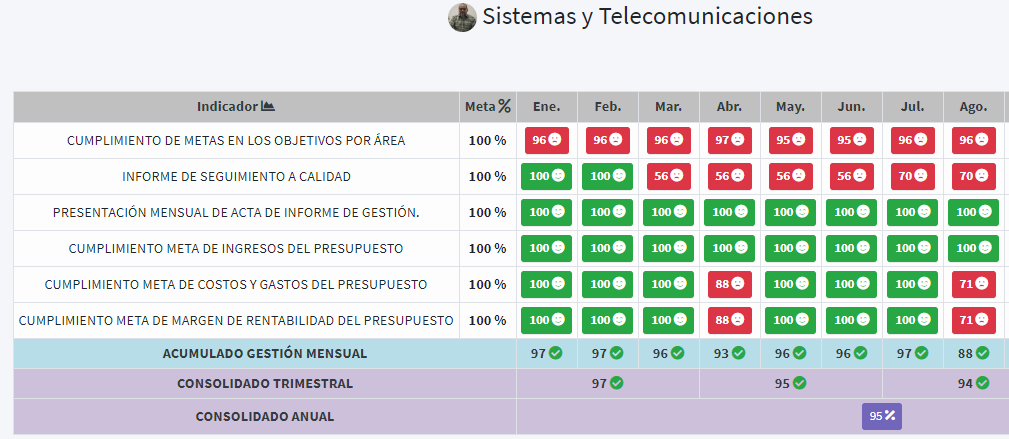Click Jun. red 95 badge for objetivos por área
This screenshot has height=439, width=1009.
pyautogui.click(x=851, y=141)
